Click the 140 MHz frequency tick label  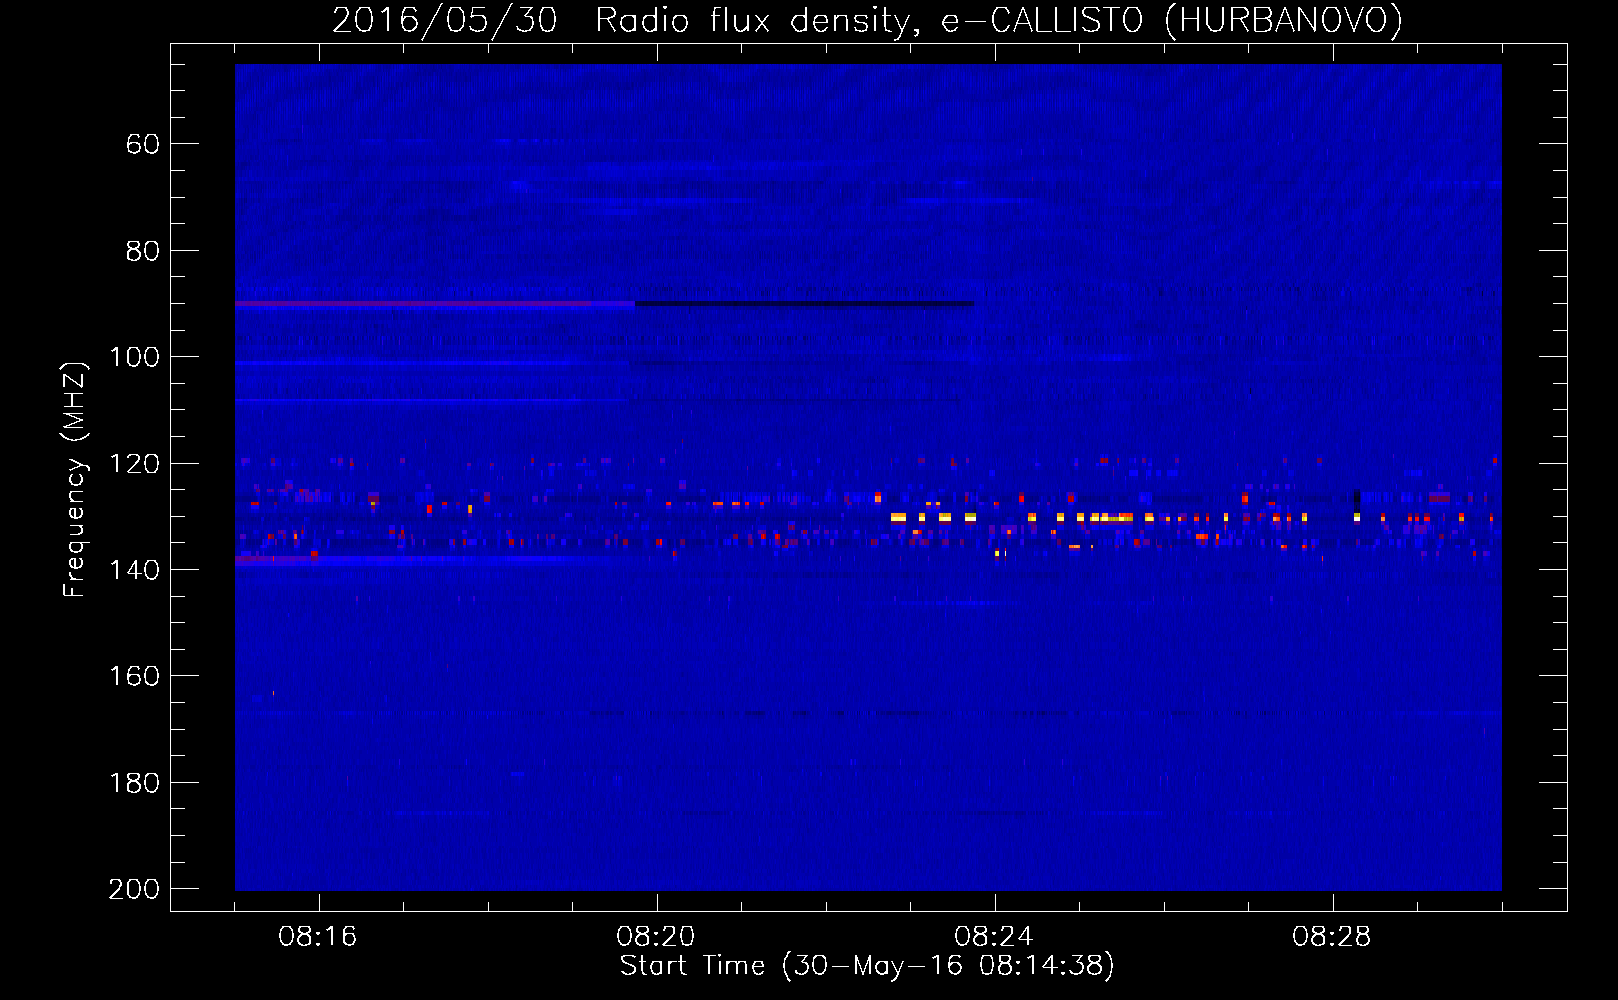(135, 570)
